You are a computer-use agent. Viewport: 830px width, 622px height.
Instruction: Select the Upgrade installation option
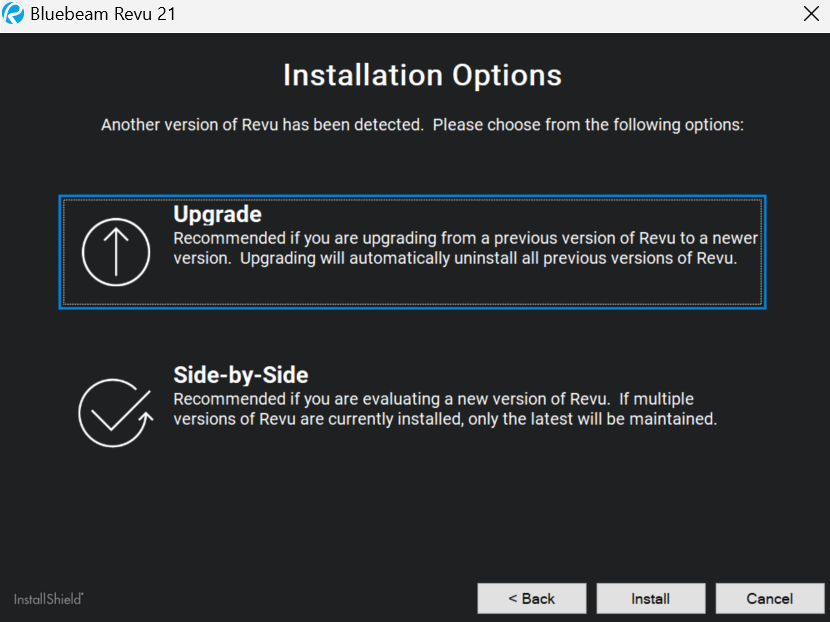point(412,252)
